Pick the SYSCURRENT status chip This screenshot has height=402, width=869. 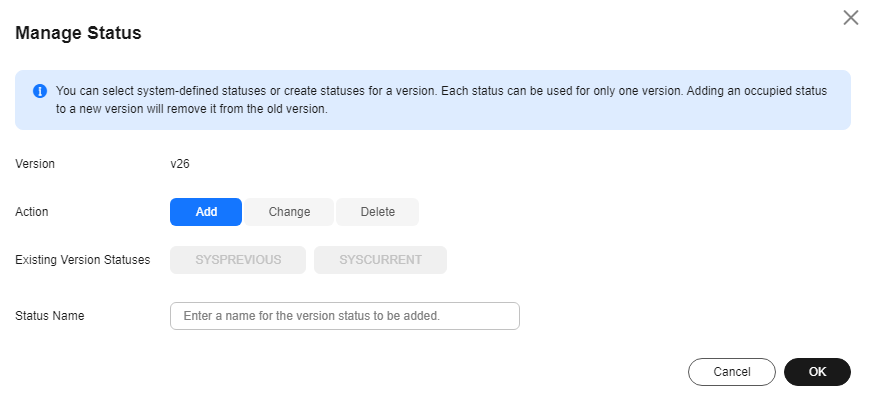point(380,260)
